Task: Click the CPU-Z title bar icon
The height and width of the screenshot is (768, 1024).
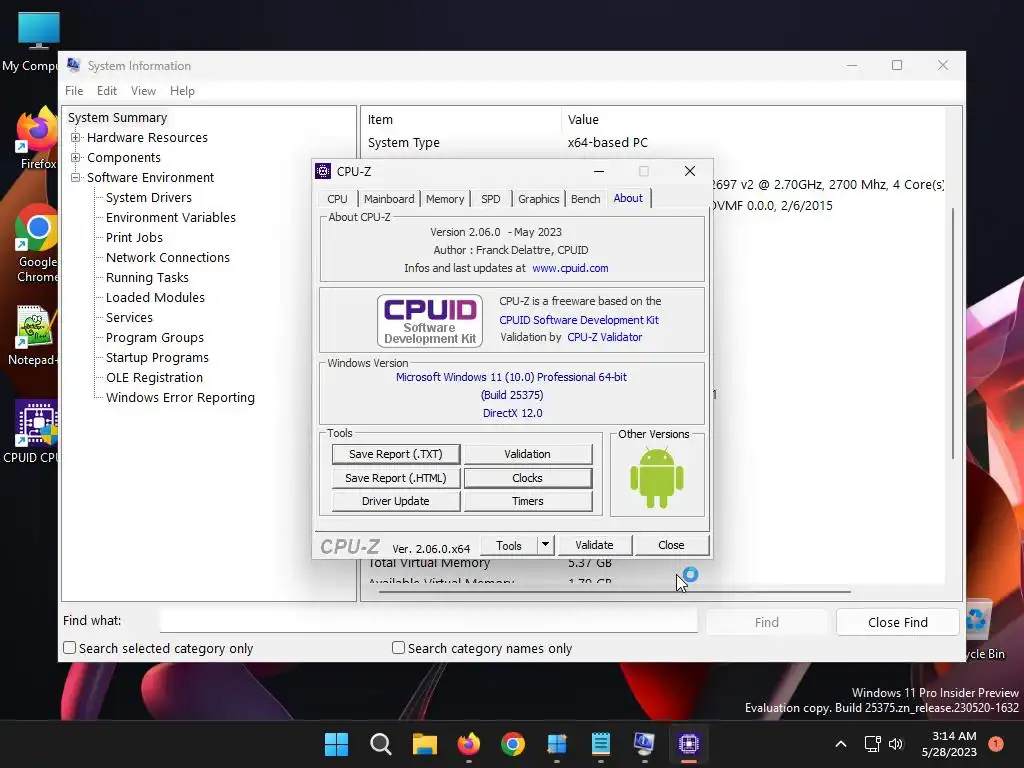Action: 323,171
